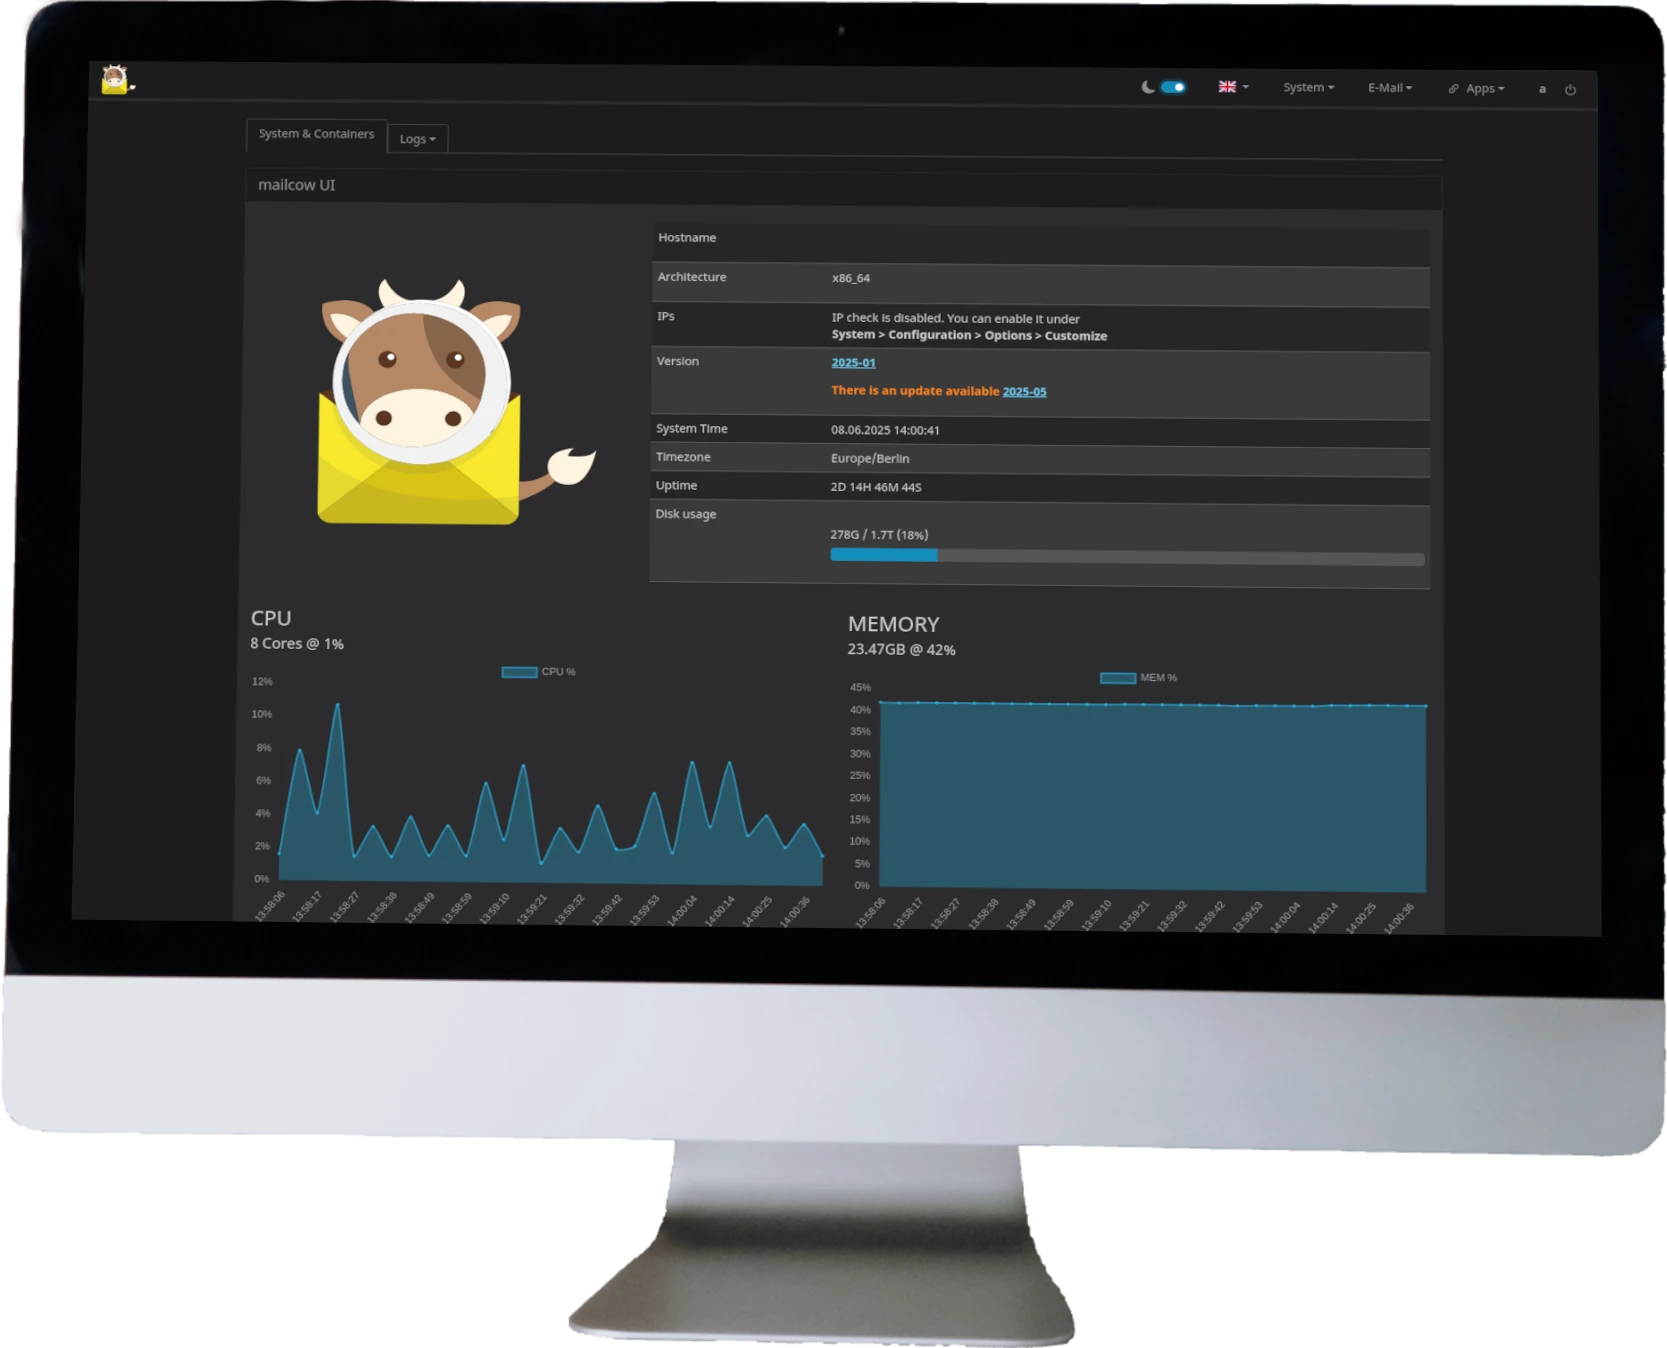The width and height of the screenshot is (1667, 1348).
Task: Select the System & Containers tab
Action: pos(316,134)
